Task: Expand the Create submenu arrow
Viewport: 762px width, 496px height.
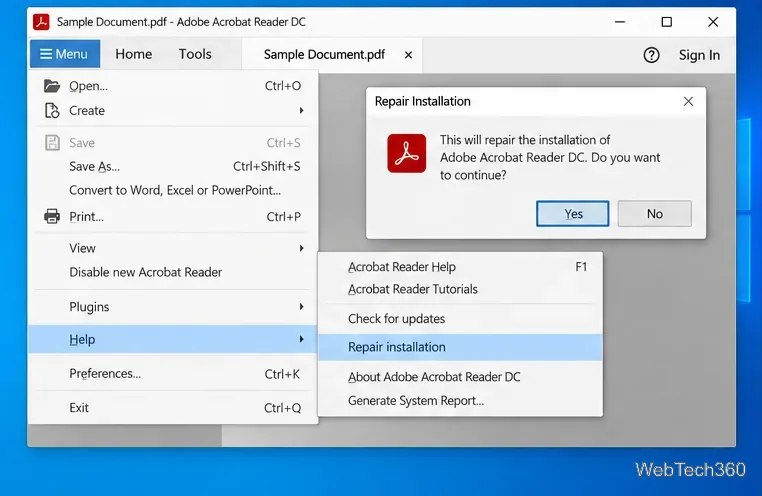Action: [301, 111]
